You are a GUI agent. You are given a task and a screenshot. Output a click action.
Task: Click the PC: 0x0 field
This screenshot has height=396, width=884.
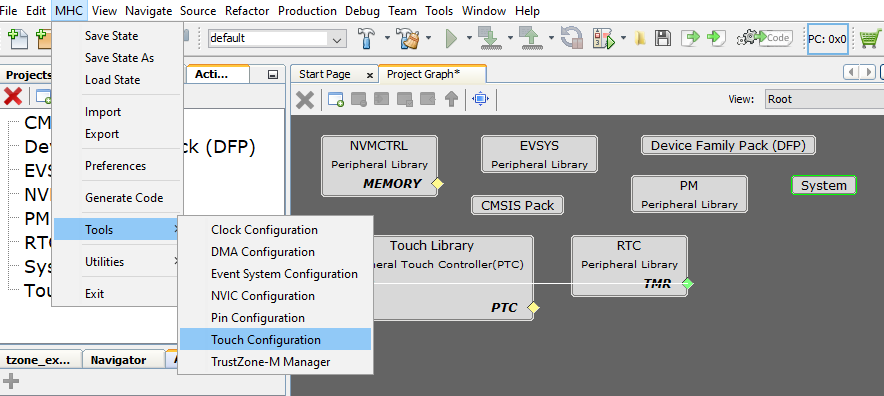point(827,39)
